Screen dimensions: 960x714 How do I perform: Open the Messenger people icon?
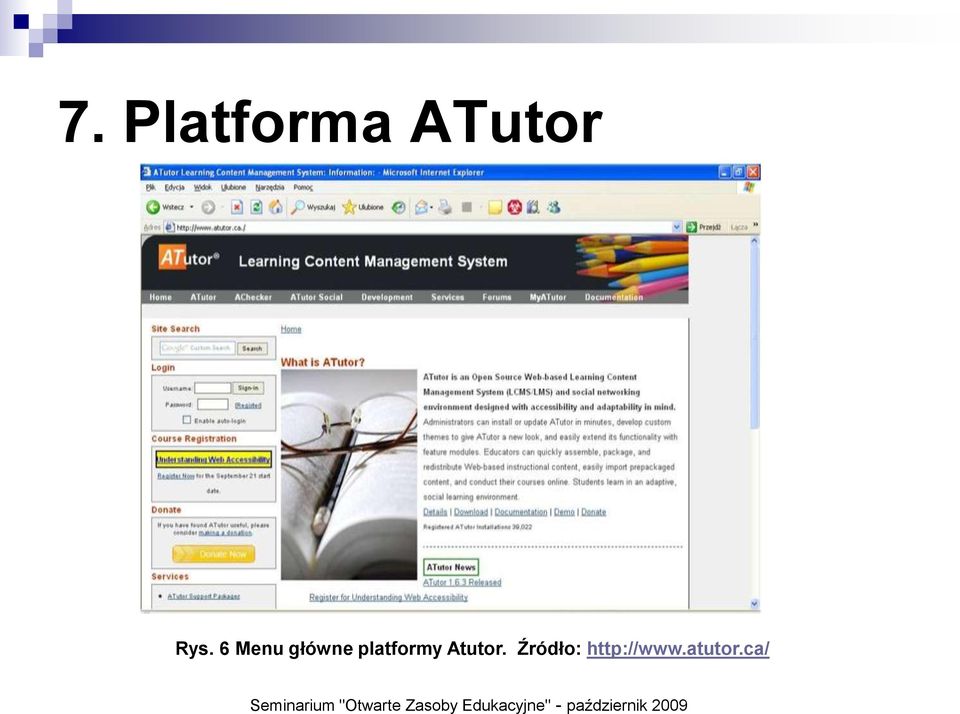click(x=553, y=208)
